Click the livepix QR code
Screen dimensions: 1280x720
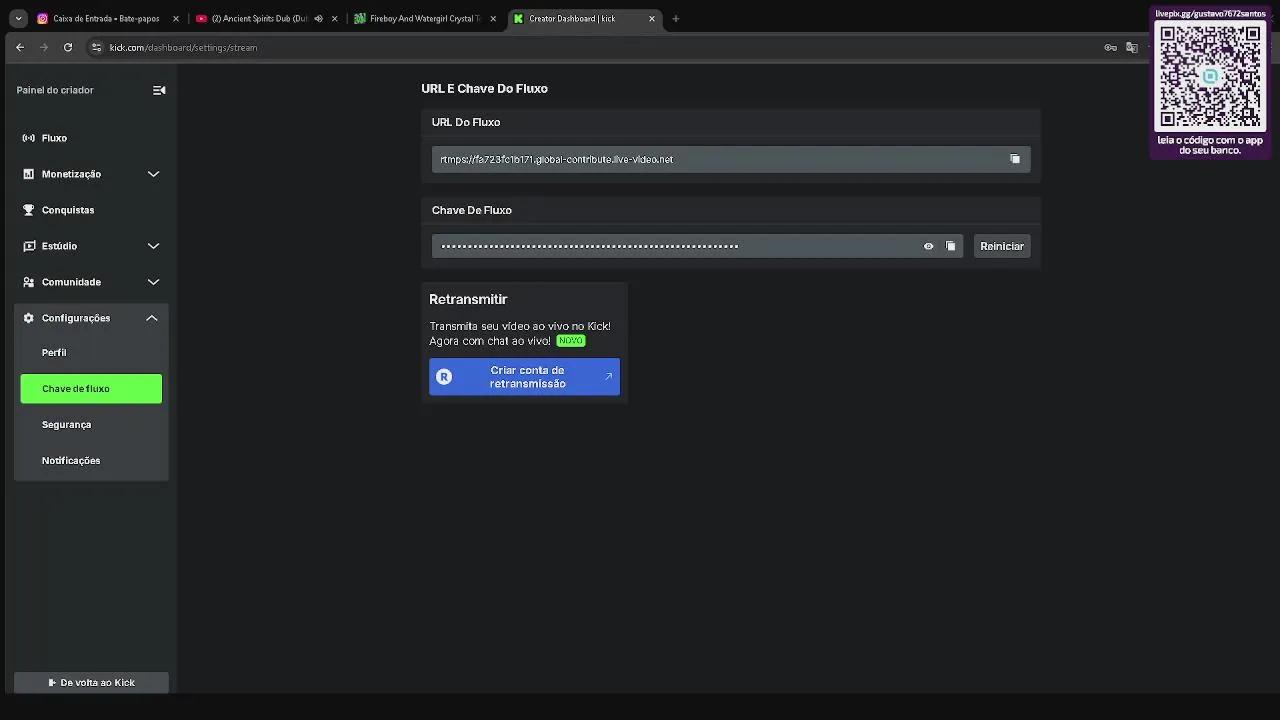(1210, 75)
